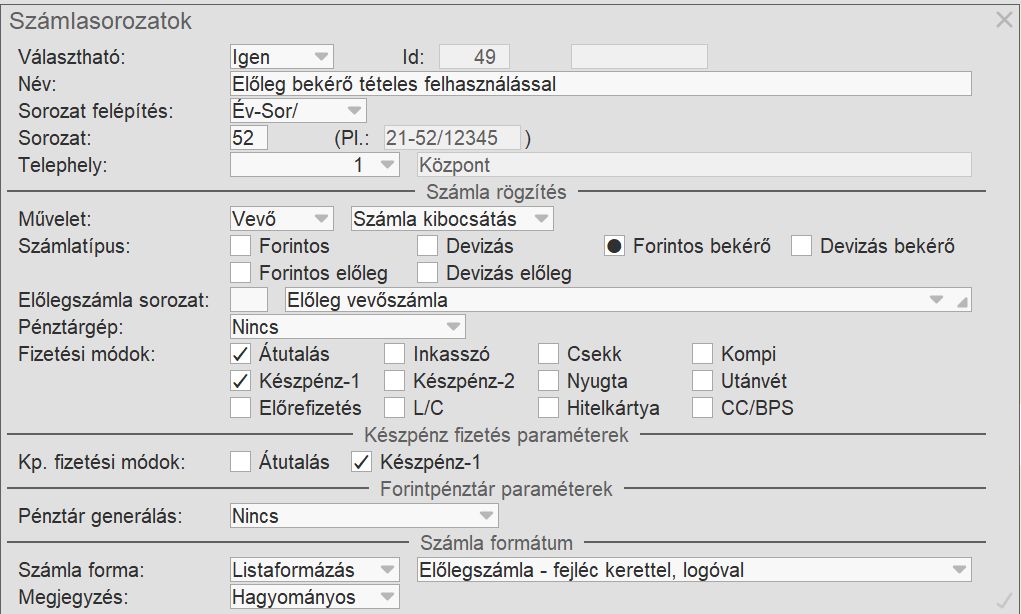Open the Művelet Vevő dropdown
The width and height of the screenshot is (1021, 614).
pyautogui.click(x=321, y=219)
